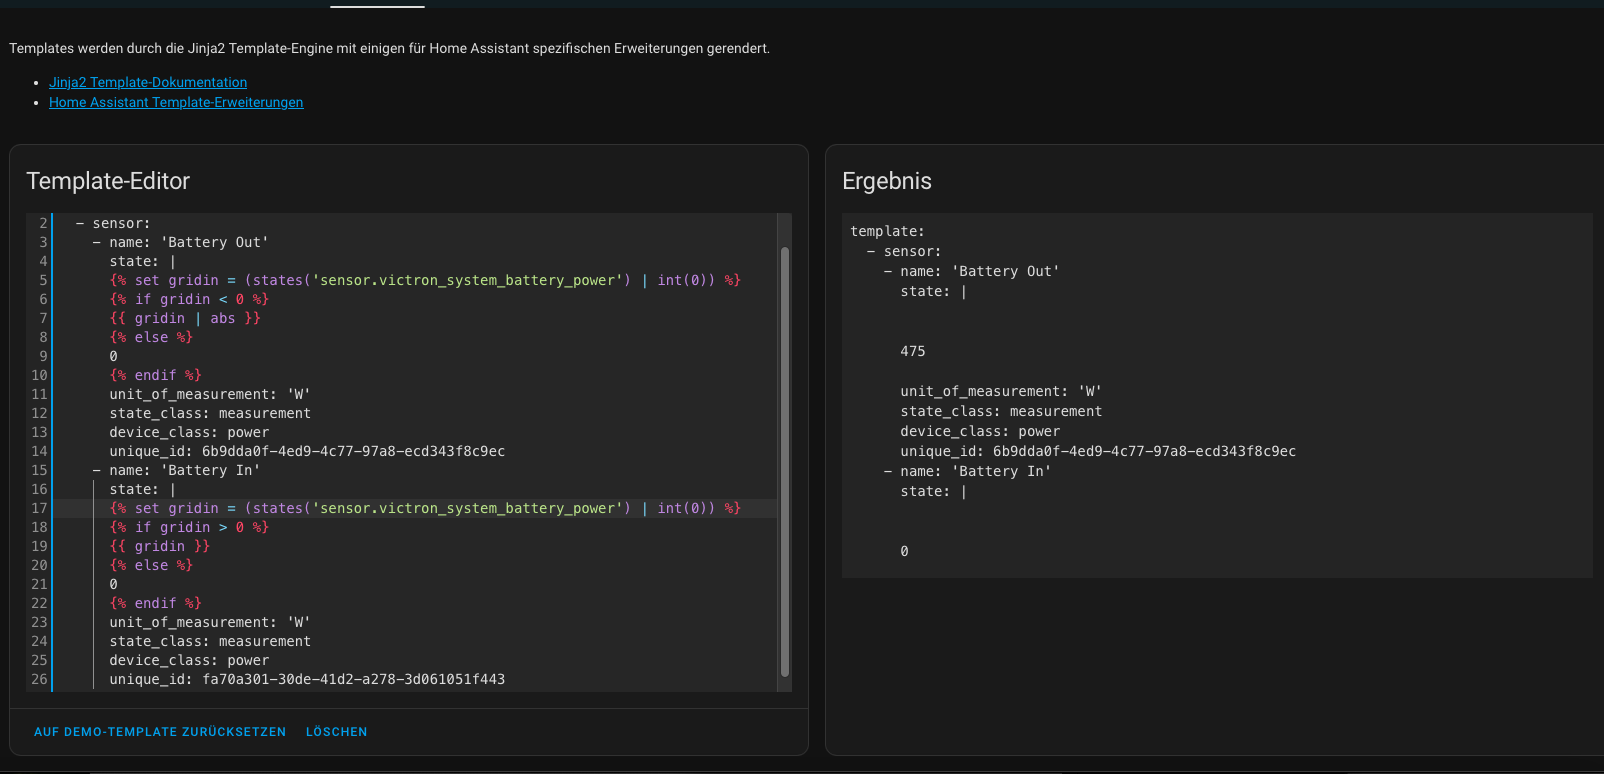Viewport: 1604px width, 774px height.
Task: Click the 'if gridin > 0' condition line
Action: pyautogui.click(x=189, y=527)
